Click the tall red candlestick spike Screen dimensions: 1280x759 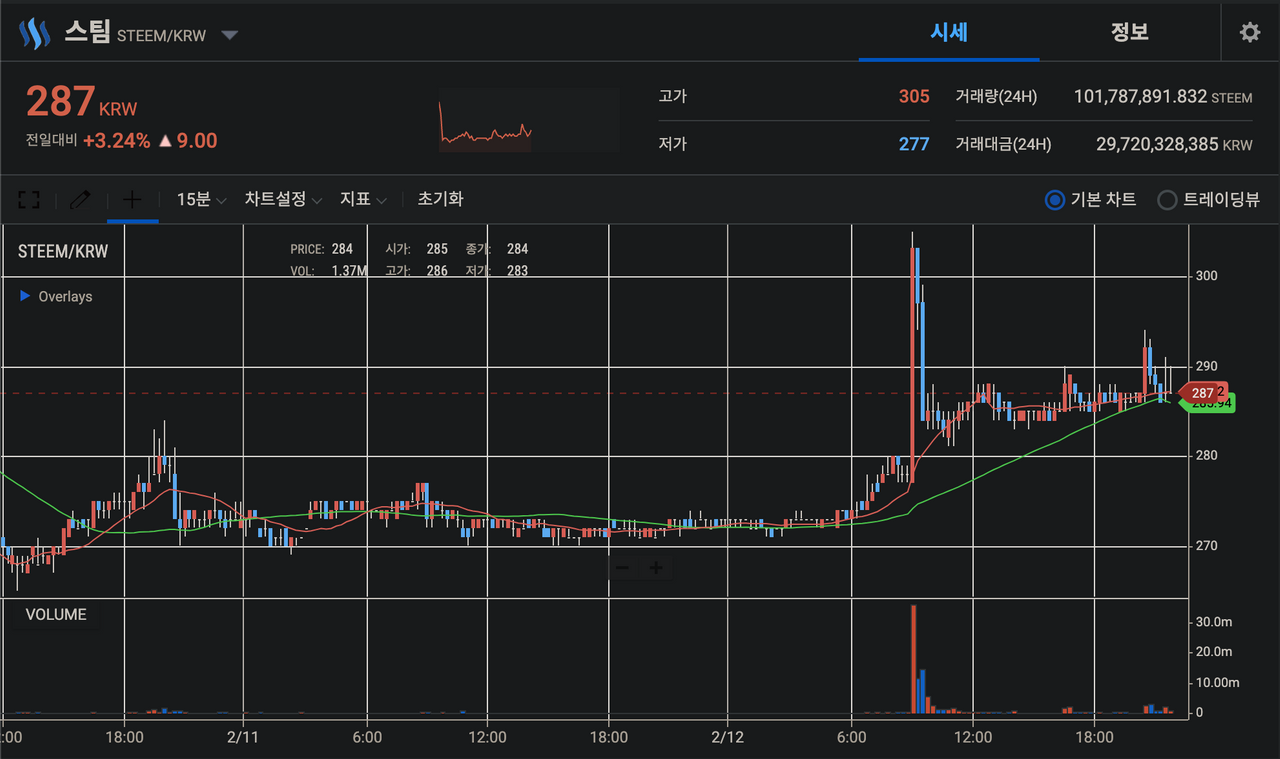tap(914, 365)
